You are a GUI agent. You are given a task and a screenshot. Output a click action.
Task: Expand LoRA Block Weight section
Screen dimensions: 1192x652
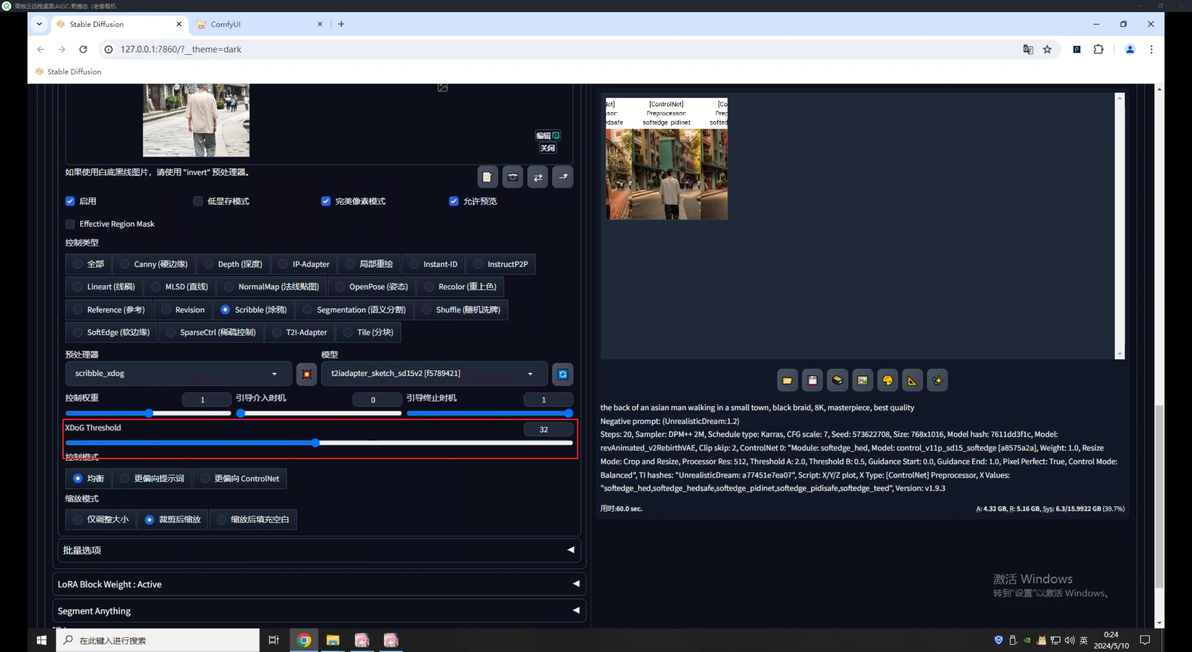click(319, 584)
